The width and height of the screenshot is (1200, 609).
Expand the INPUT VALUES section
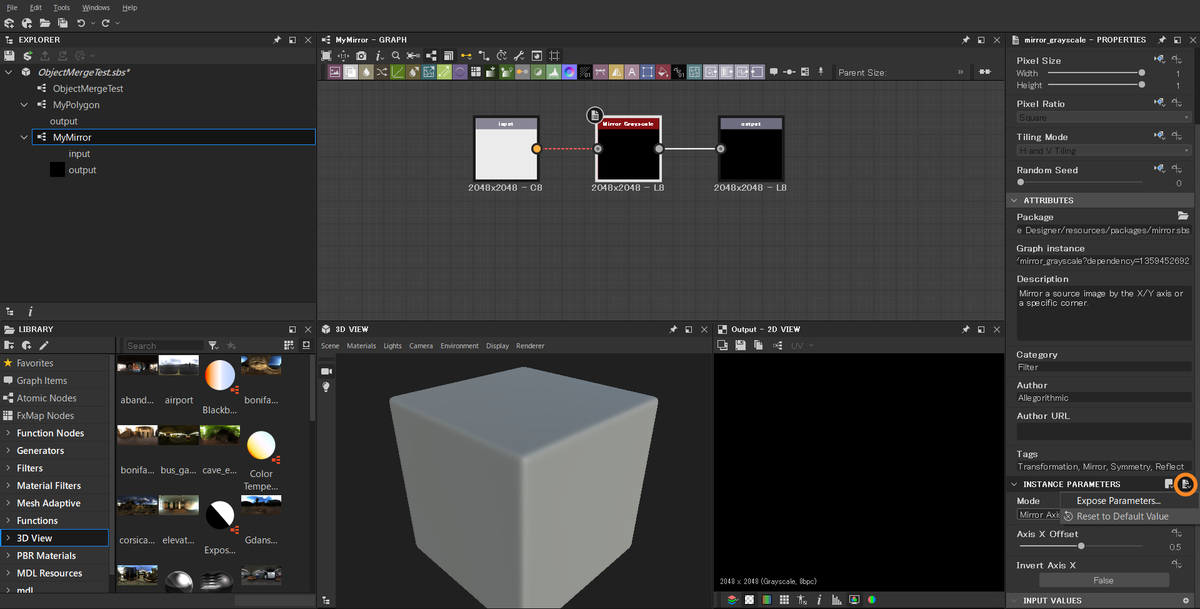(1013, 600)
